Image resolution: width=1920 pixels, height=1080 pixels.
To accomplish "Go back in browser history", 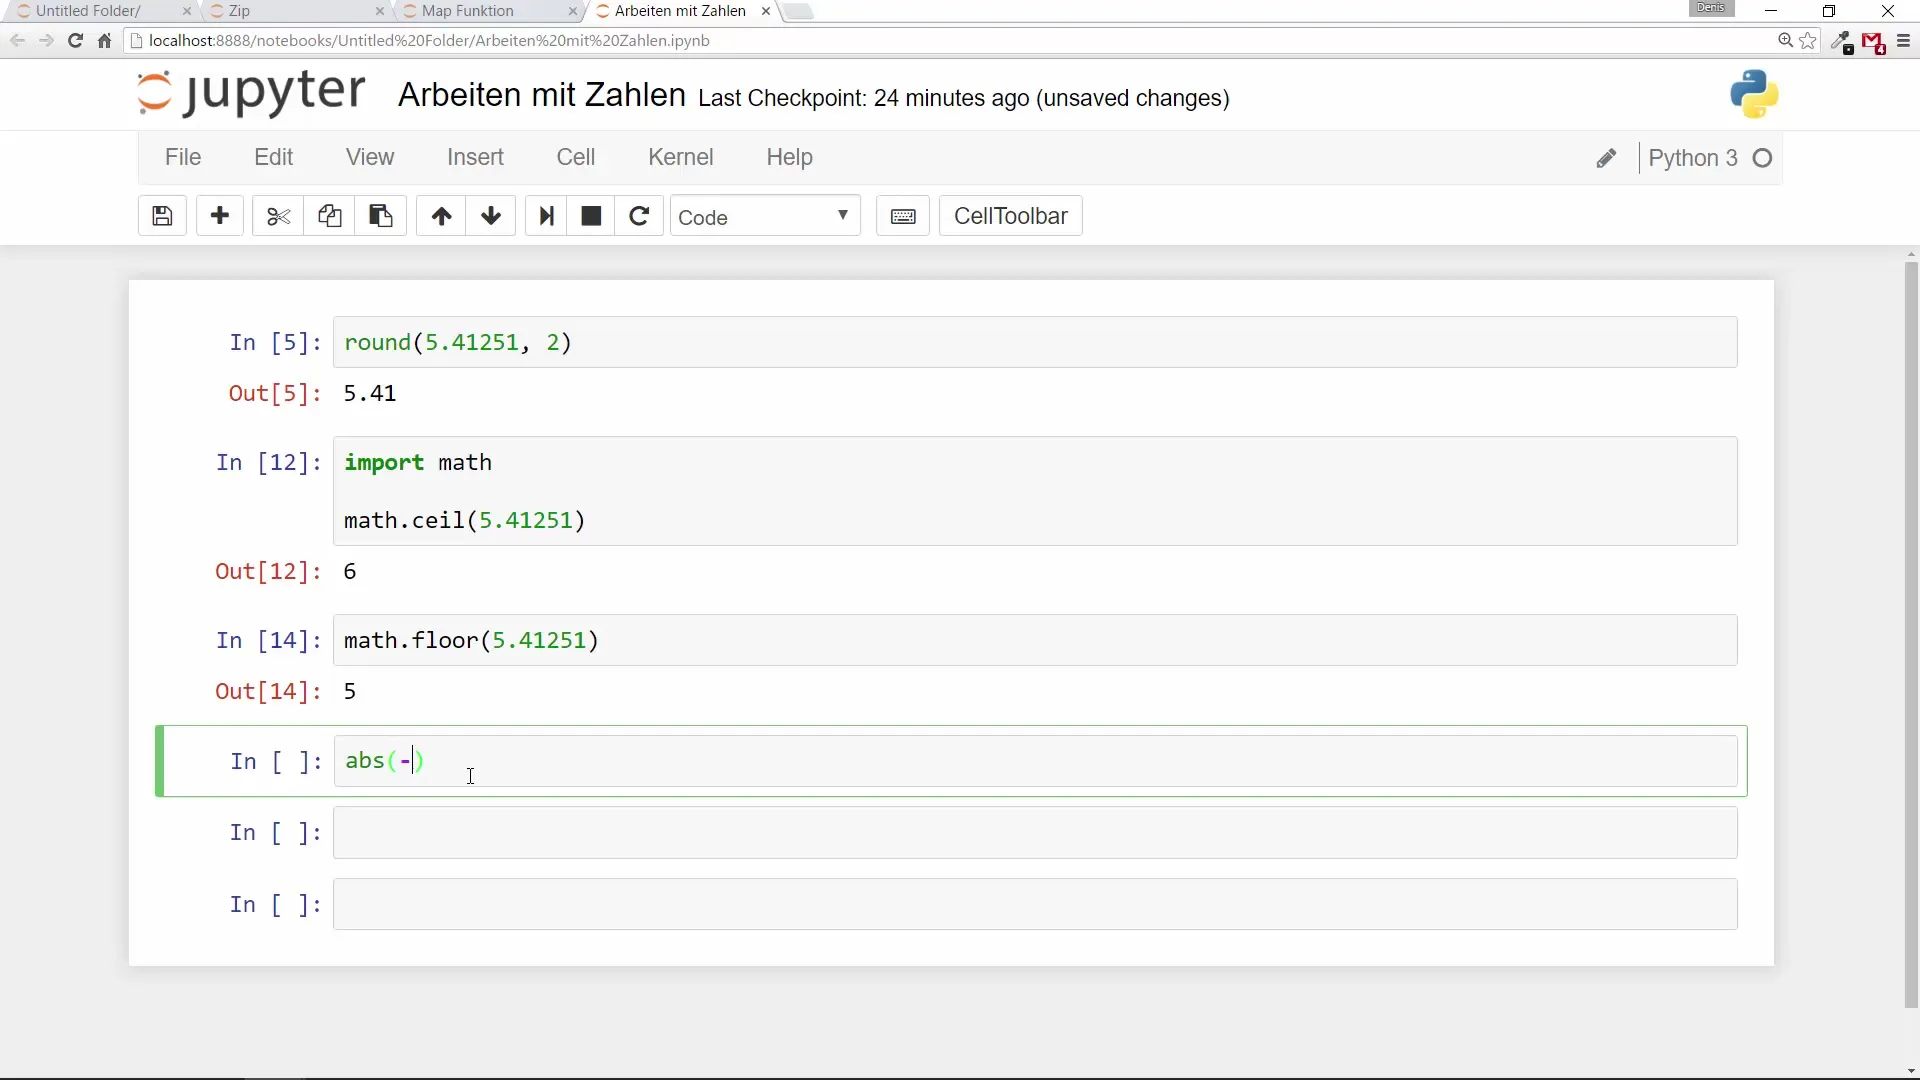I will (x=17, y=41).
